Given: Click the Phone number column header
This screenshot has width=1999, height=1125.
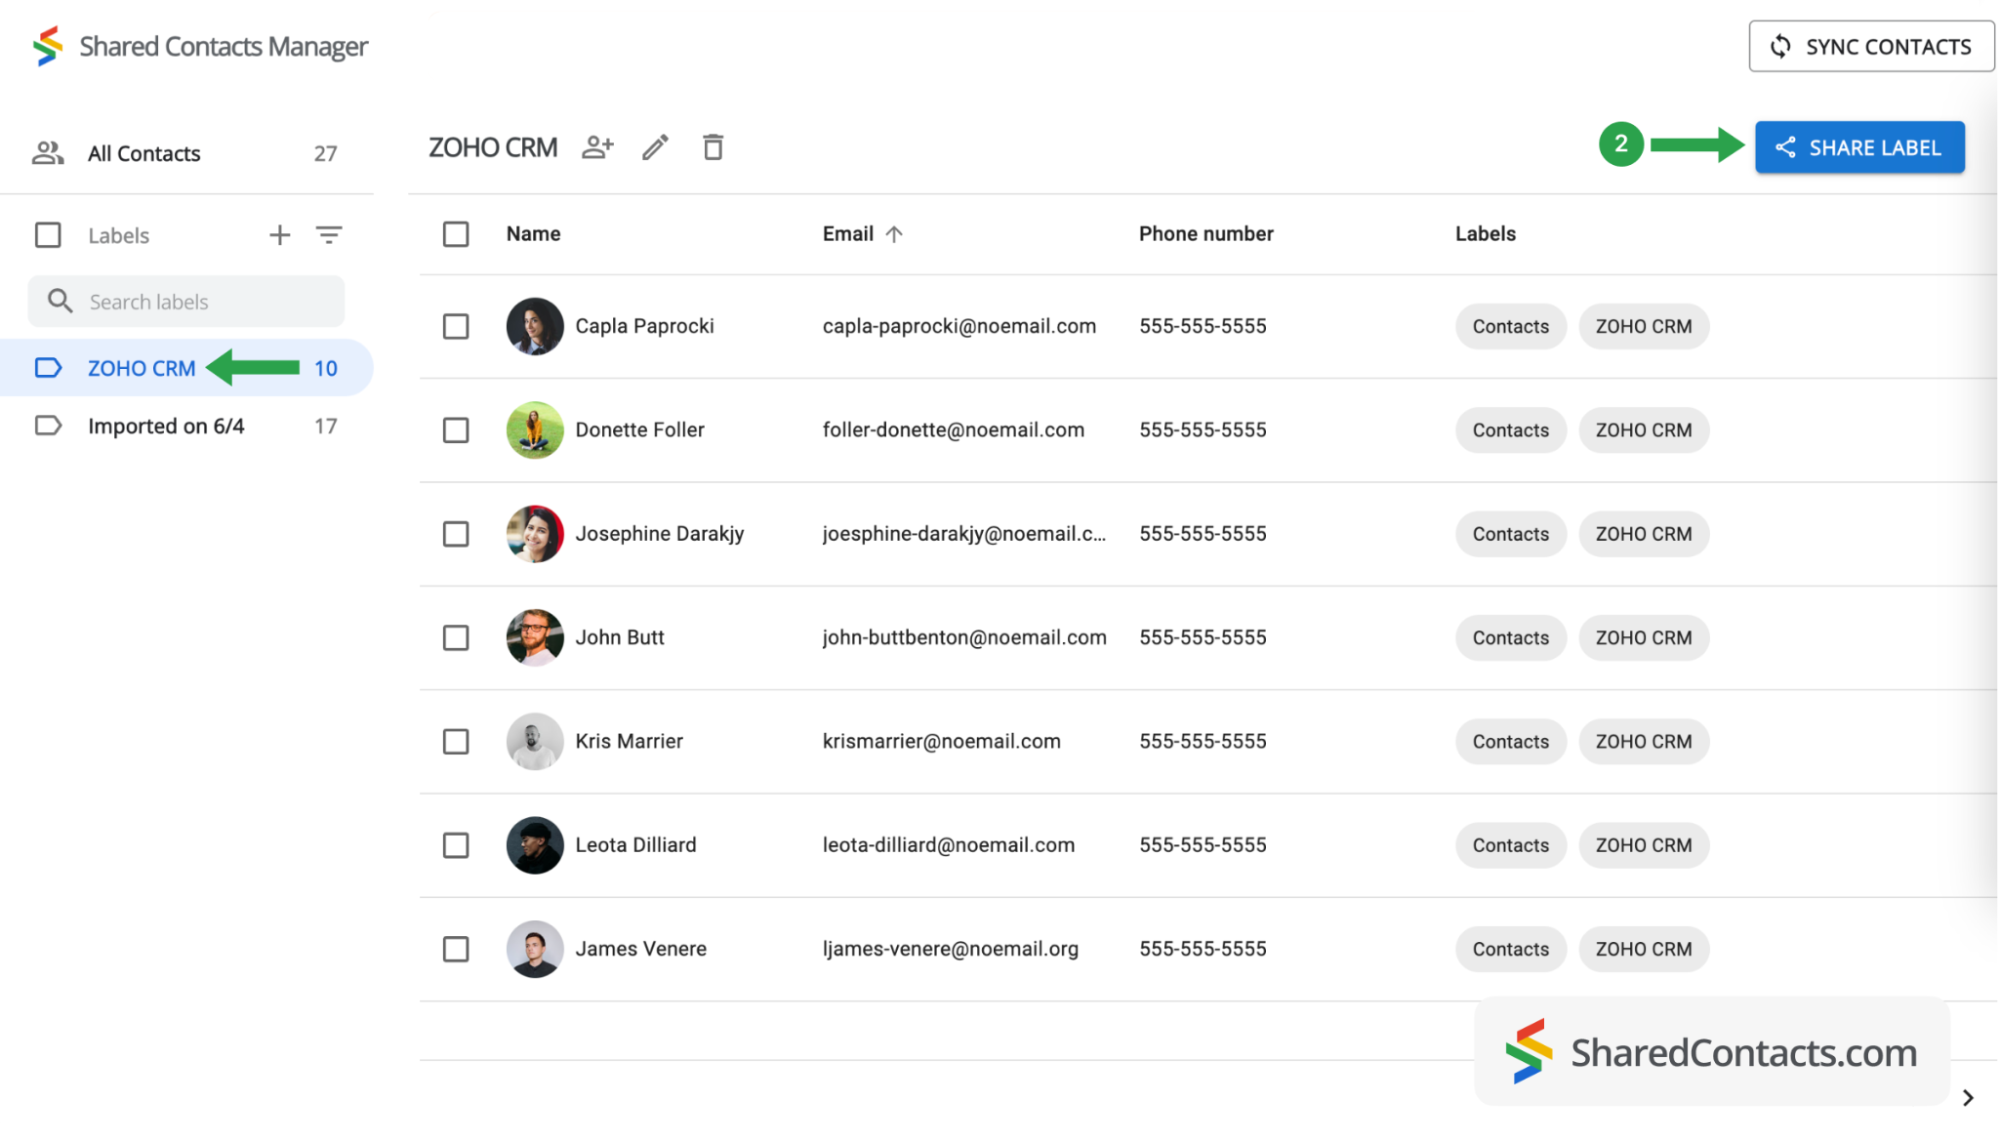Looking at the screenshot, I should coord(1206,234).
